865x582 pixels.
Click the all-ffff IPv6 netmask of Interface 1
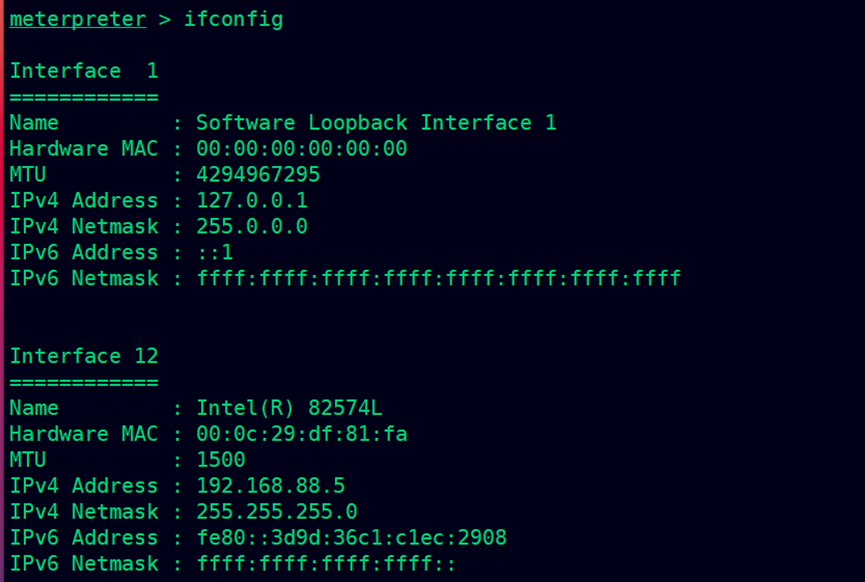(439, 278)
